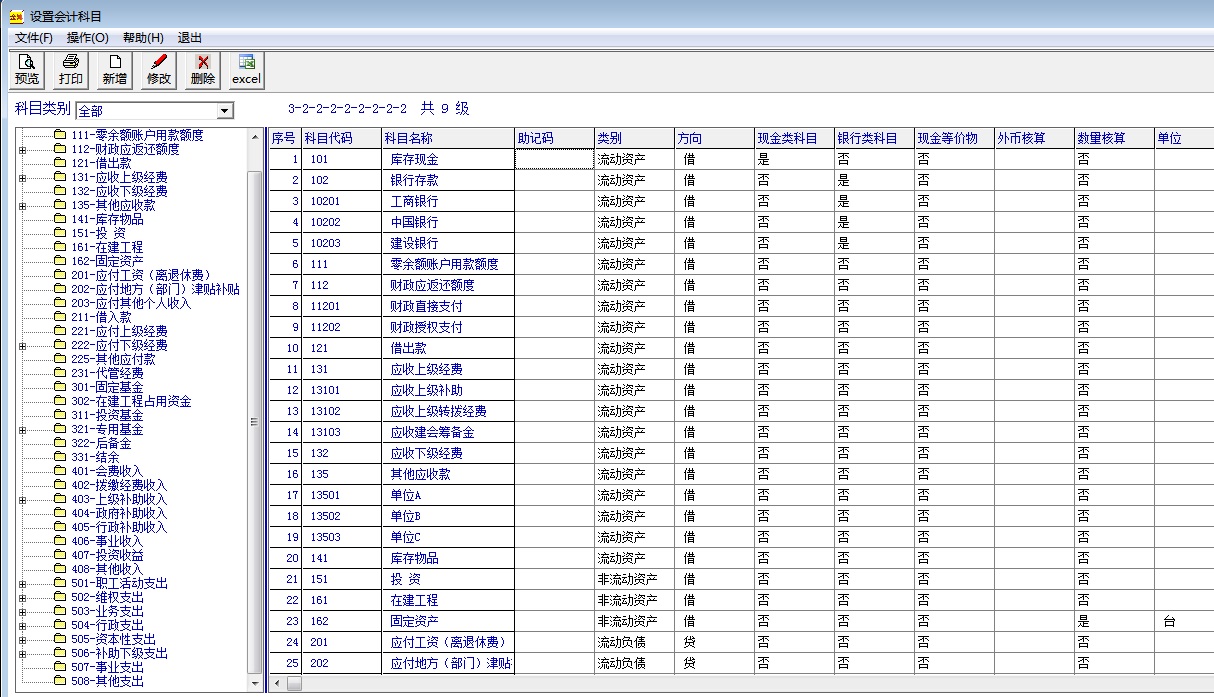Click the 类别 column header

[635, 138]
